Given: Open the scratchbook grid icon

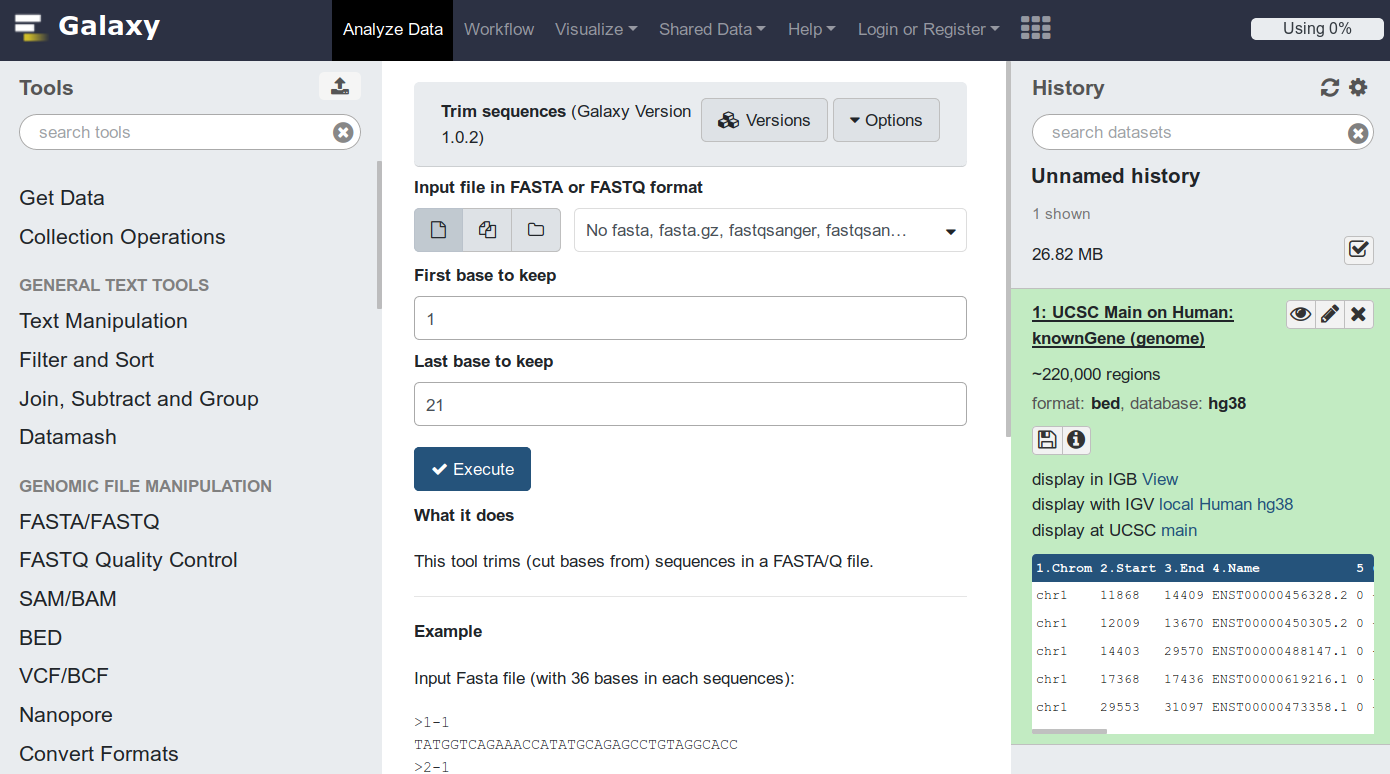Looking at the screenshot, I should [1036, 29].
